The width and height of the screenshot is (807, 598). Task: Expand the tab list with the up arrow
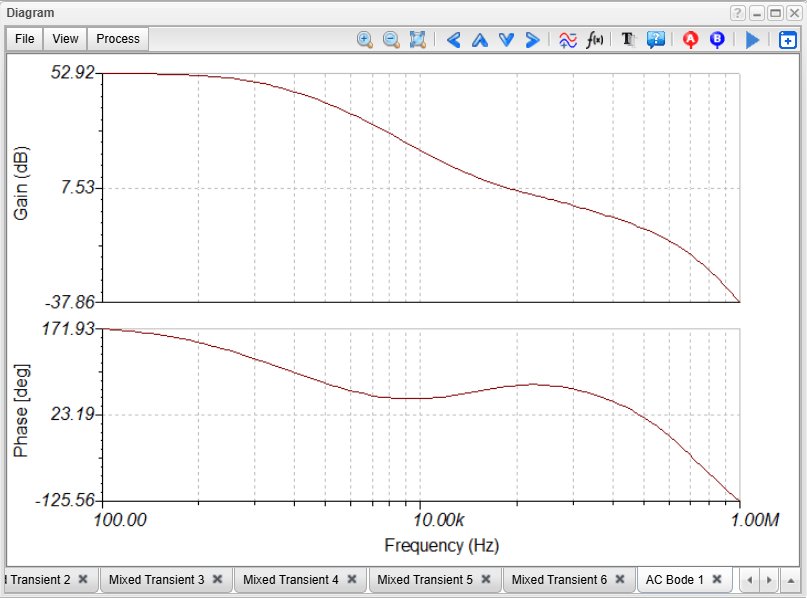[x=791, y=579]
